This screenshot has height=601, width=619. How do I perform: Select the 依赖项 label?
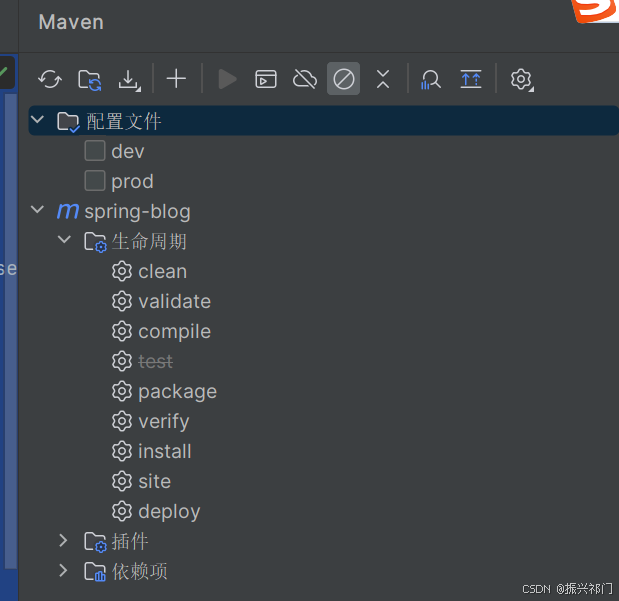point(140,572)
